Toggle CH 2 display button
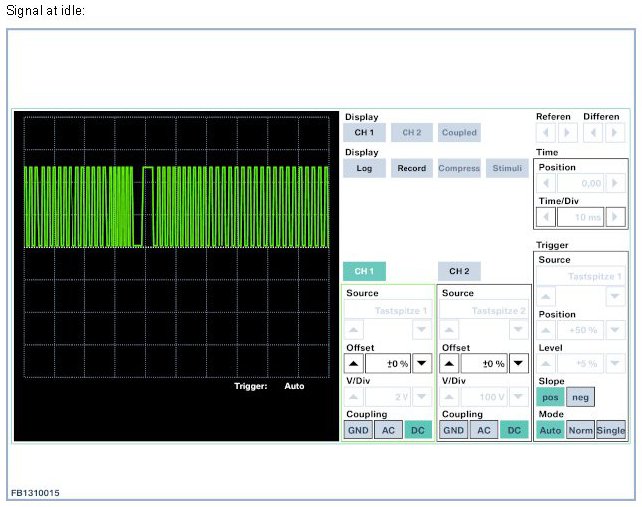This screenshot has height=507, width=642. coord(411,132)
